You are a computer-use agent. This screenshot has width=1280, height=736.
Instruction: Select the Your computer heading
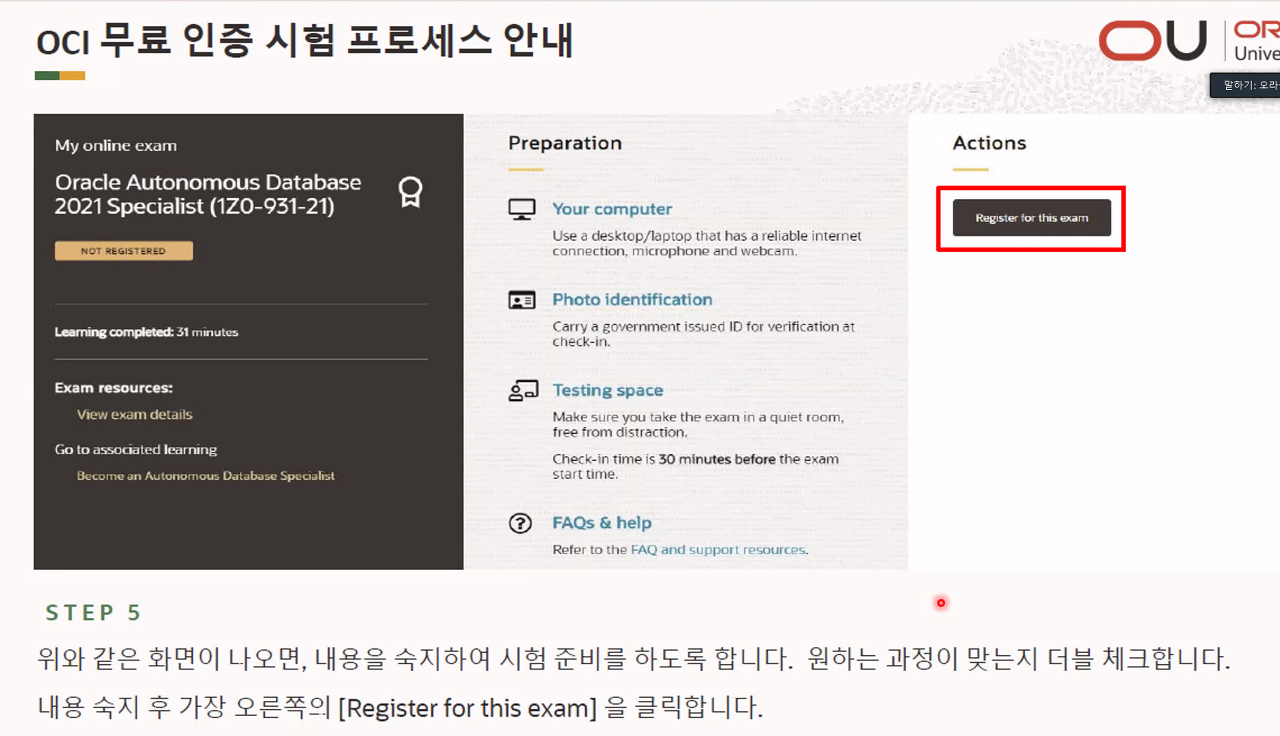pyautogui.click(x=612, y=209)
